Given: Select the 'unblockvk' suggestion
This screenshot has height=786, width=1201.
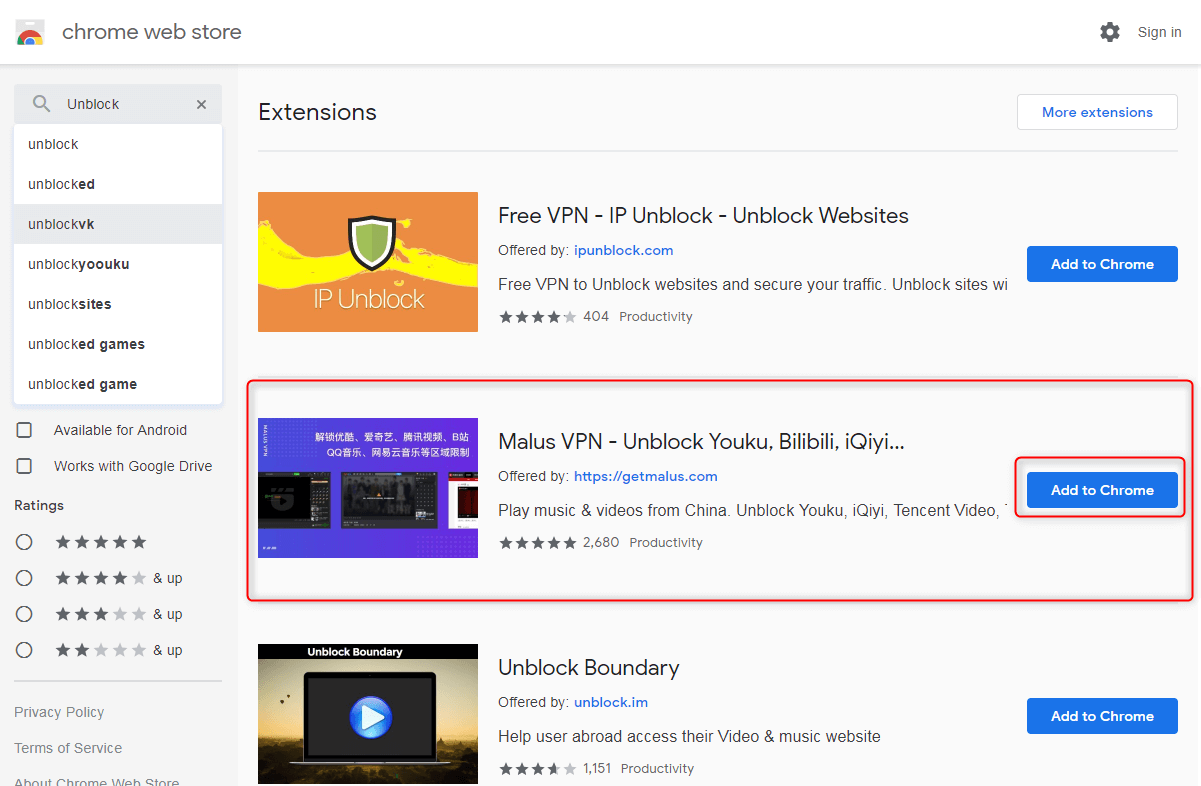Looking at the screenshot, I should [118, 224].
